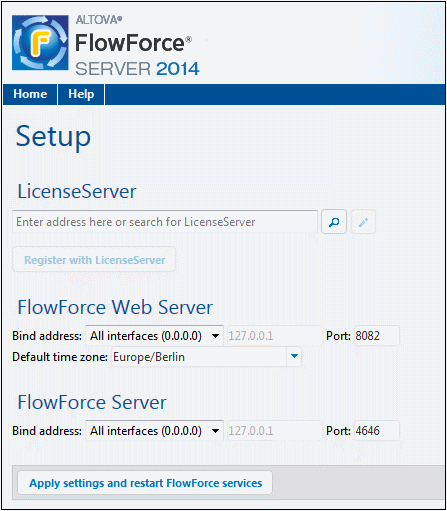Click the pencil edit icon beside search

(x=363, y=222)
